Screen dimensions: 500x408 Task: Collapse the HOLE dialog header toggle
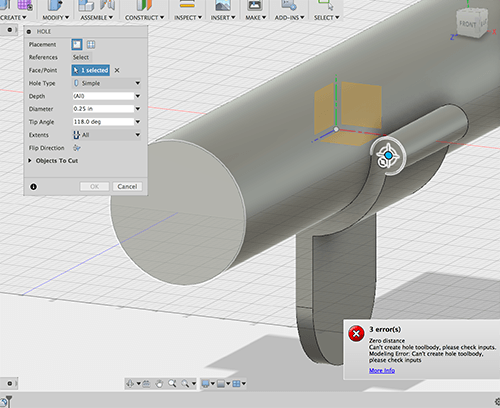(x=29, y=31)
